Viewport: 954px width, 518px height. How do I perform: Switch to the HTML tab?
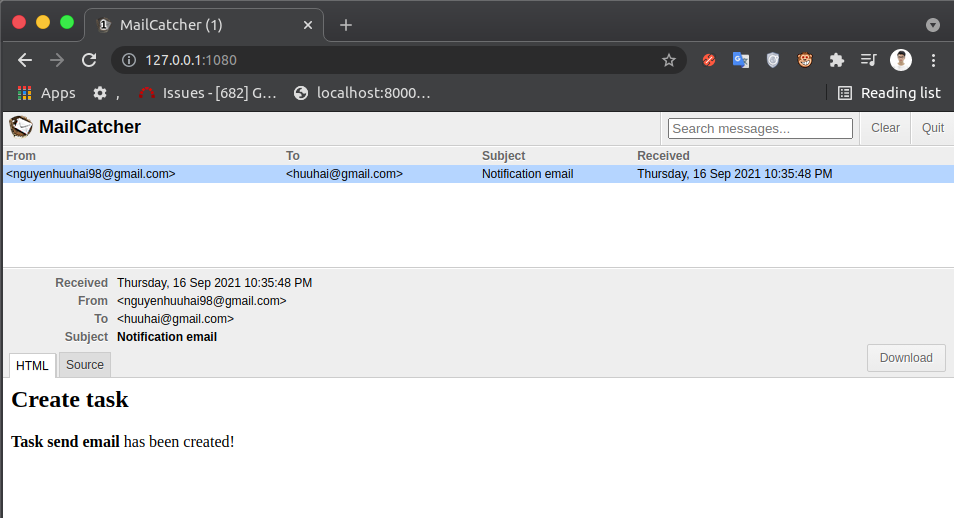pos(32,365)
